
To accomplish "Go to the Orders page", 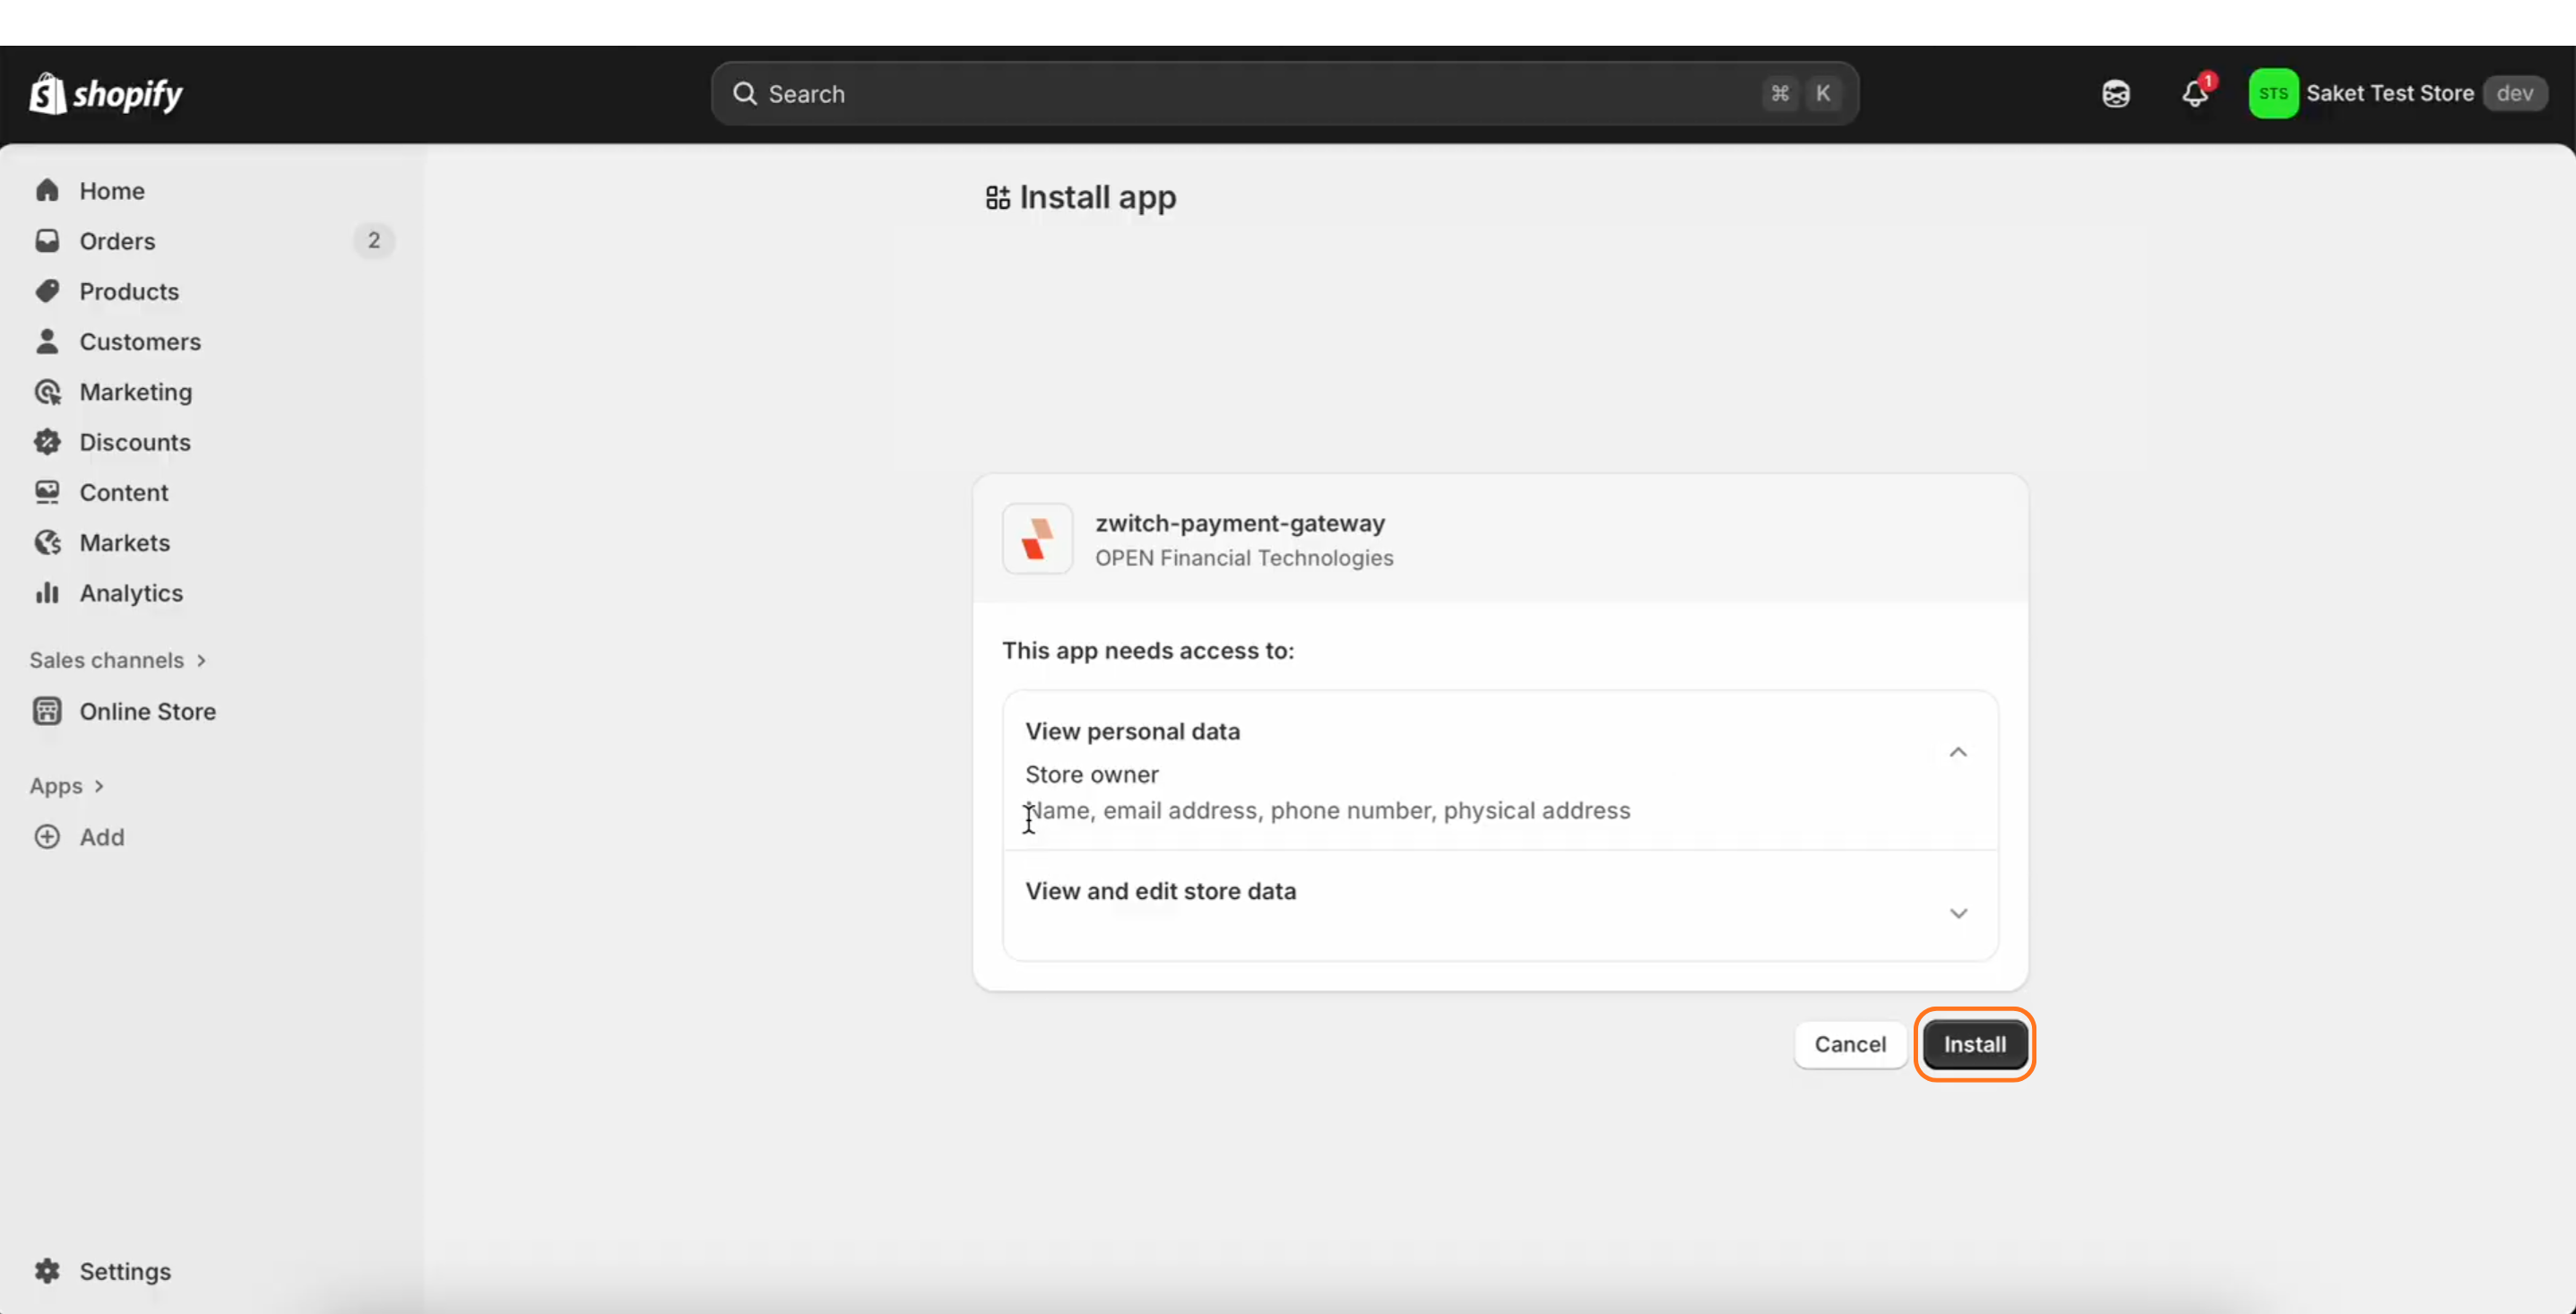I will click(117, 241).
